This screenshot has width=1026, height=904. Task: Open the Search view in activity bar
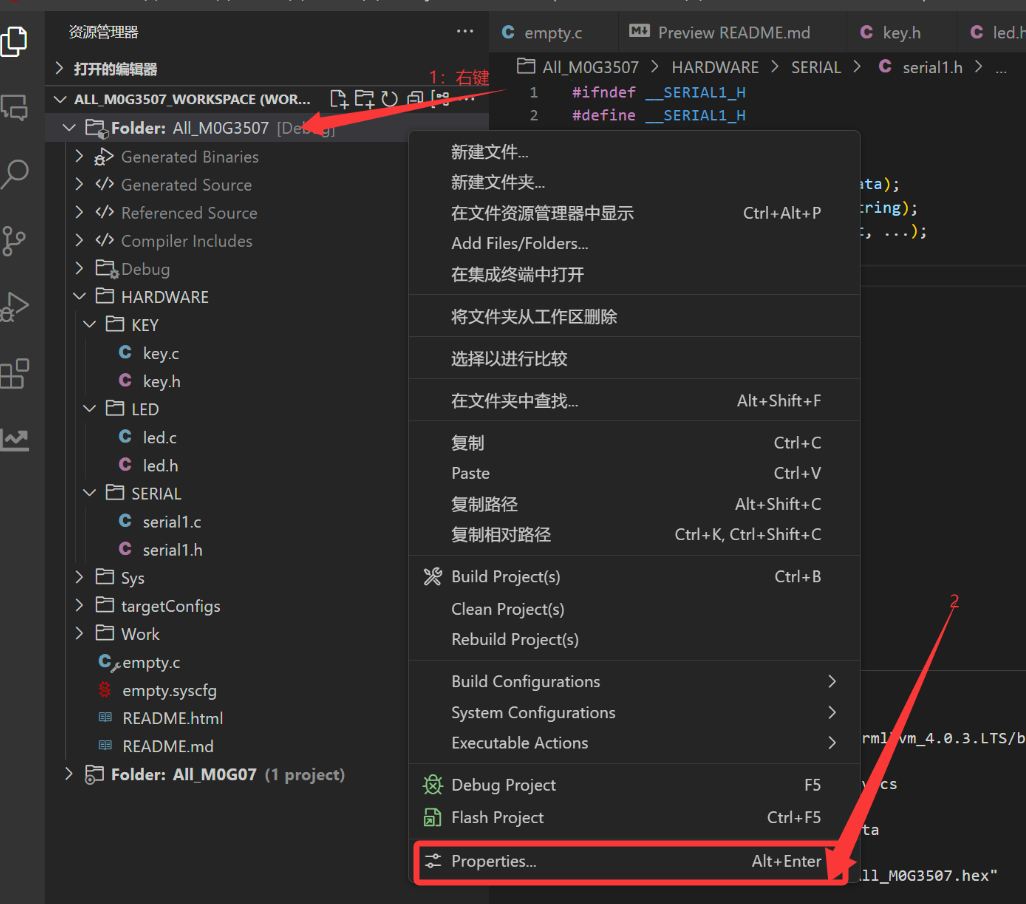(14, 174)
